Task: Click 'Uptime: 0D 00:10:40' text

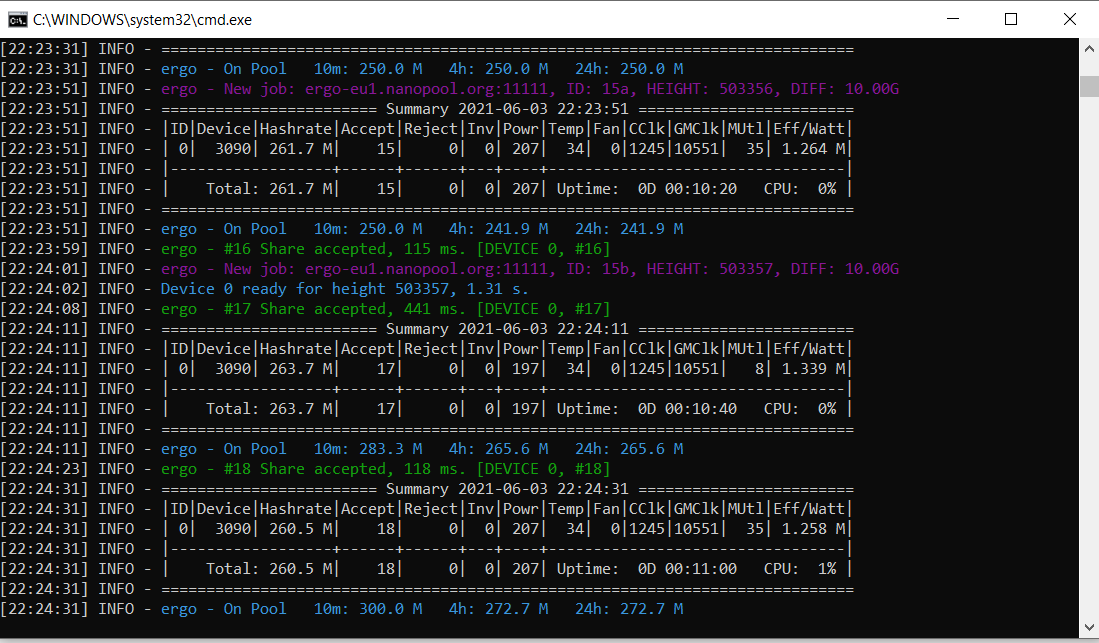Action: pos(647,409)
